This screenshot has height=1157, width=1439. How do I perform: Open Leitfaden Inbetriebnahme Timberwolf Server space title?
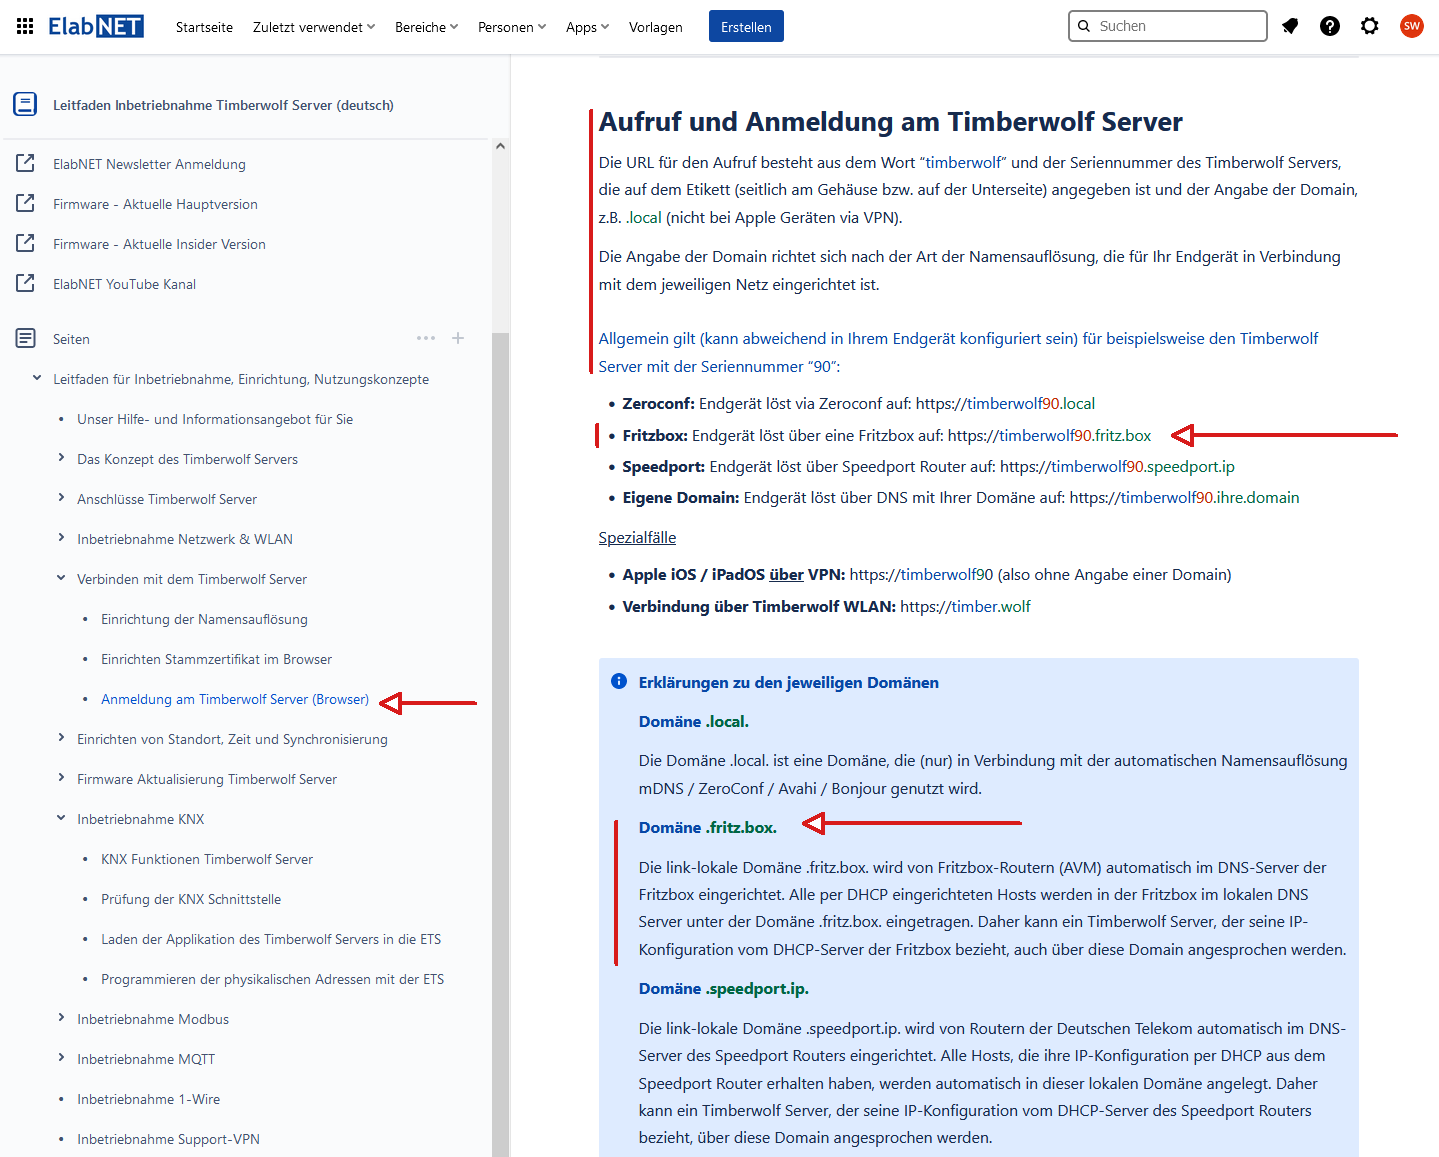[x=223, y=105]
